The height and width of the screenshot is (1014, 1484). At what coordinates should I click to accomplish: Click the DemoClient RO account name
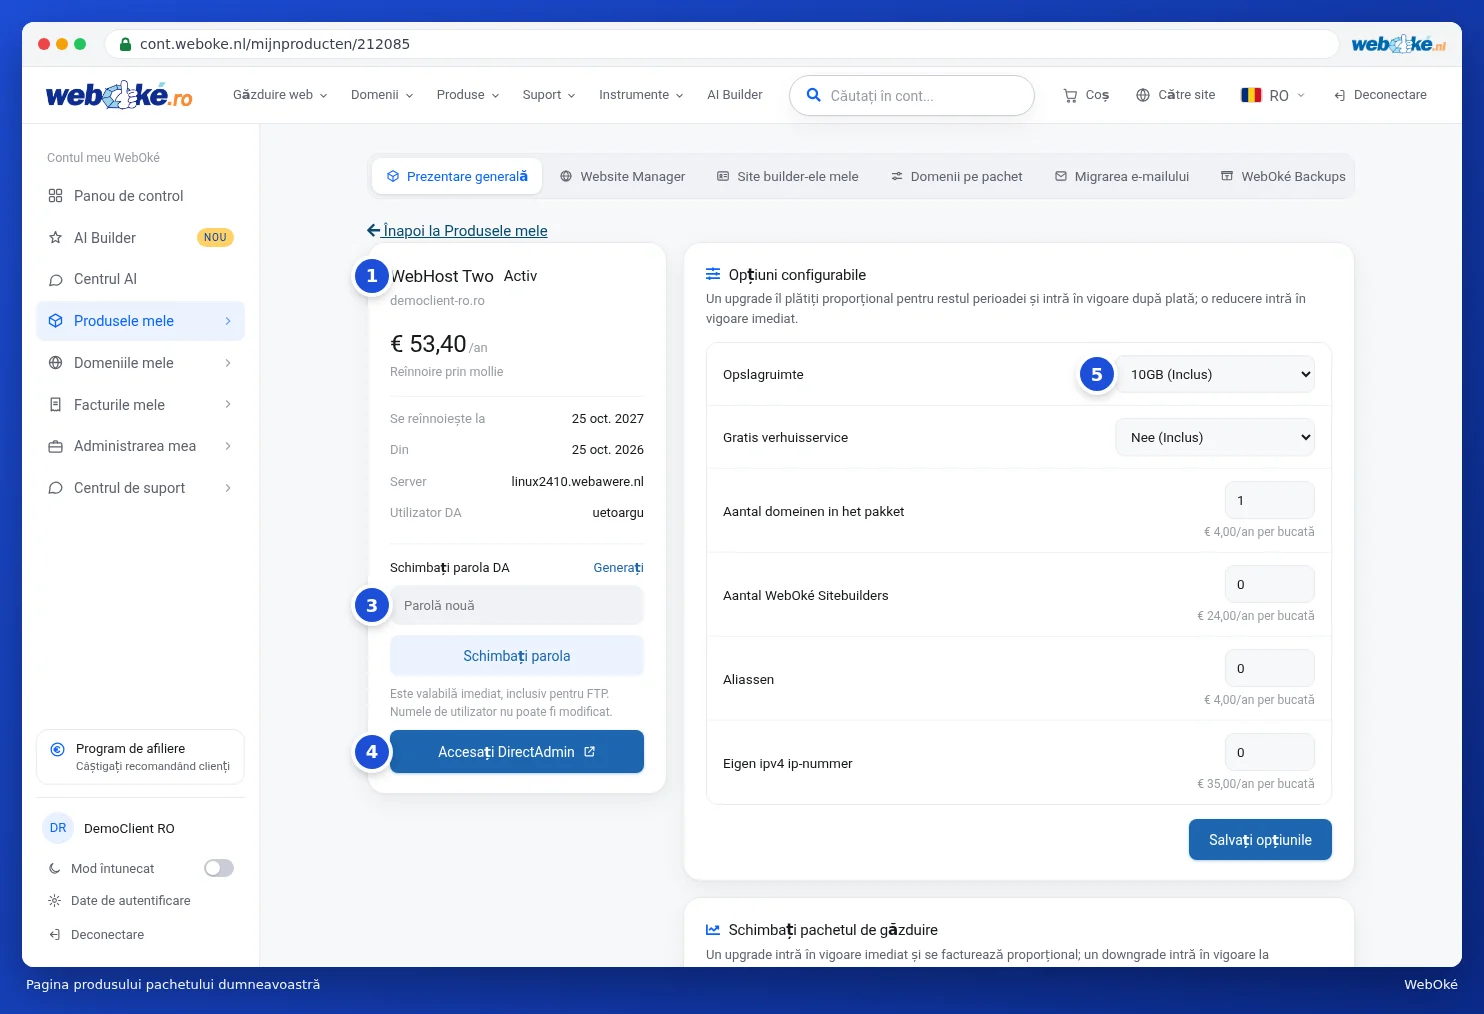click(129, 829)
